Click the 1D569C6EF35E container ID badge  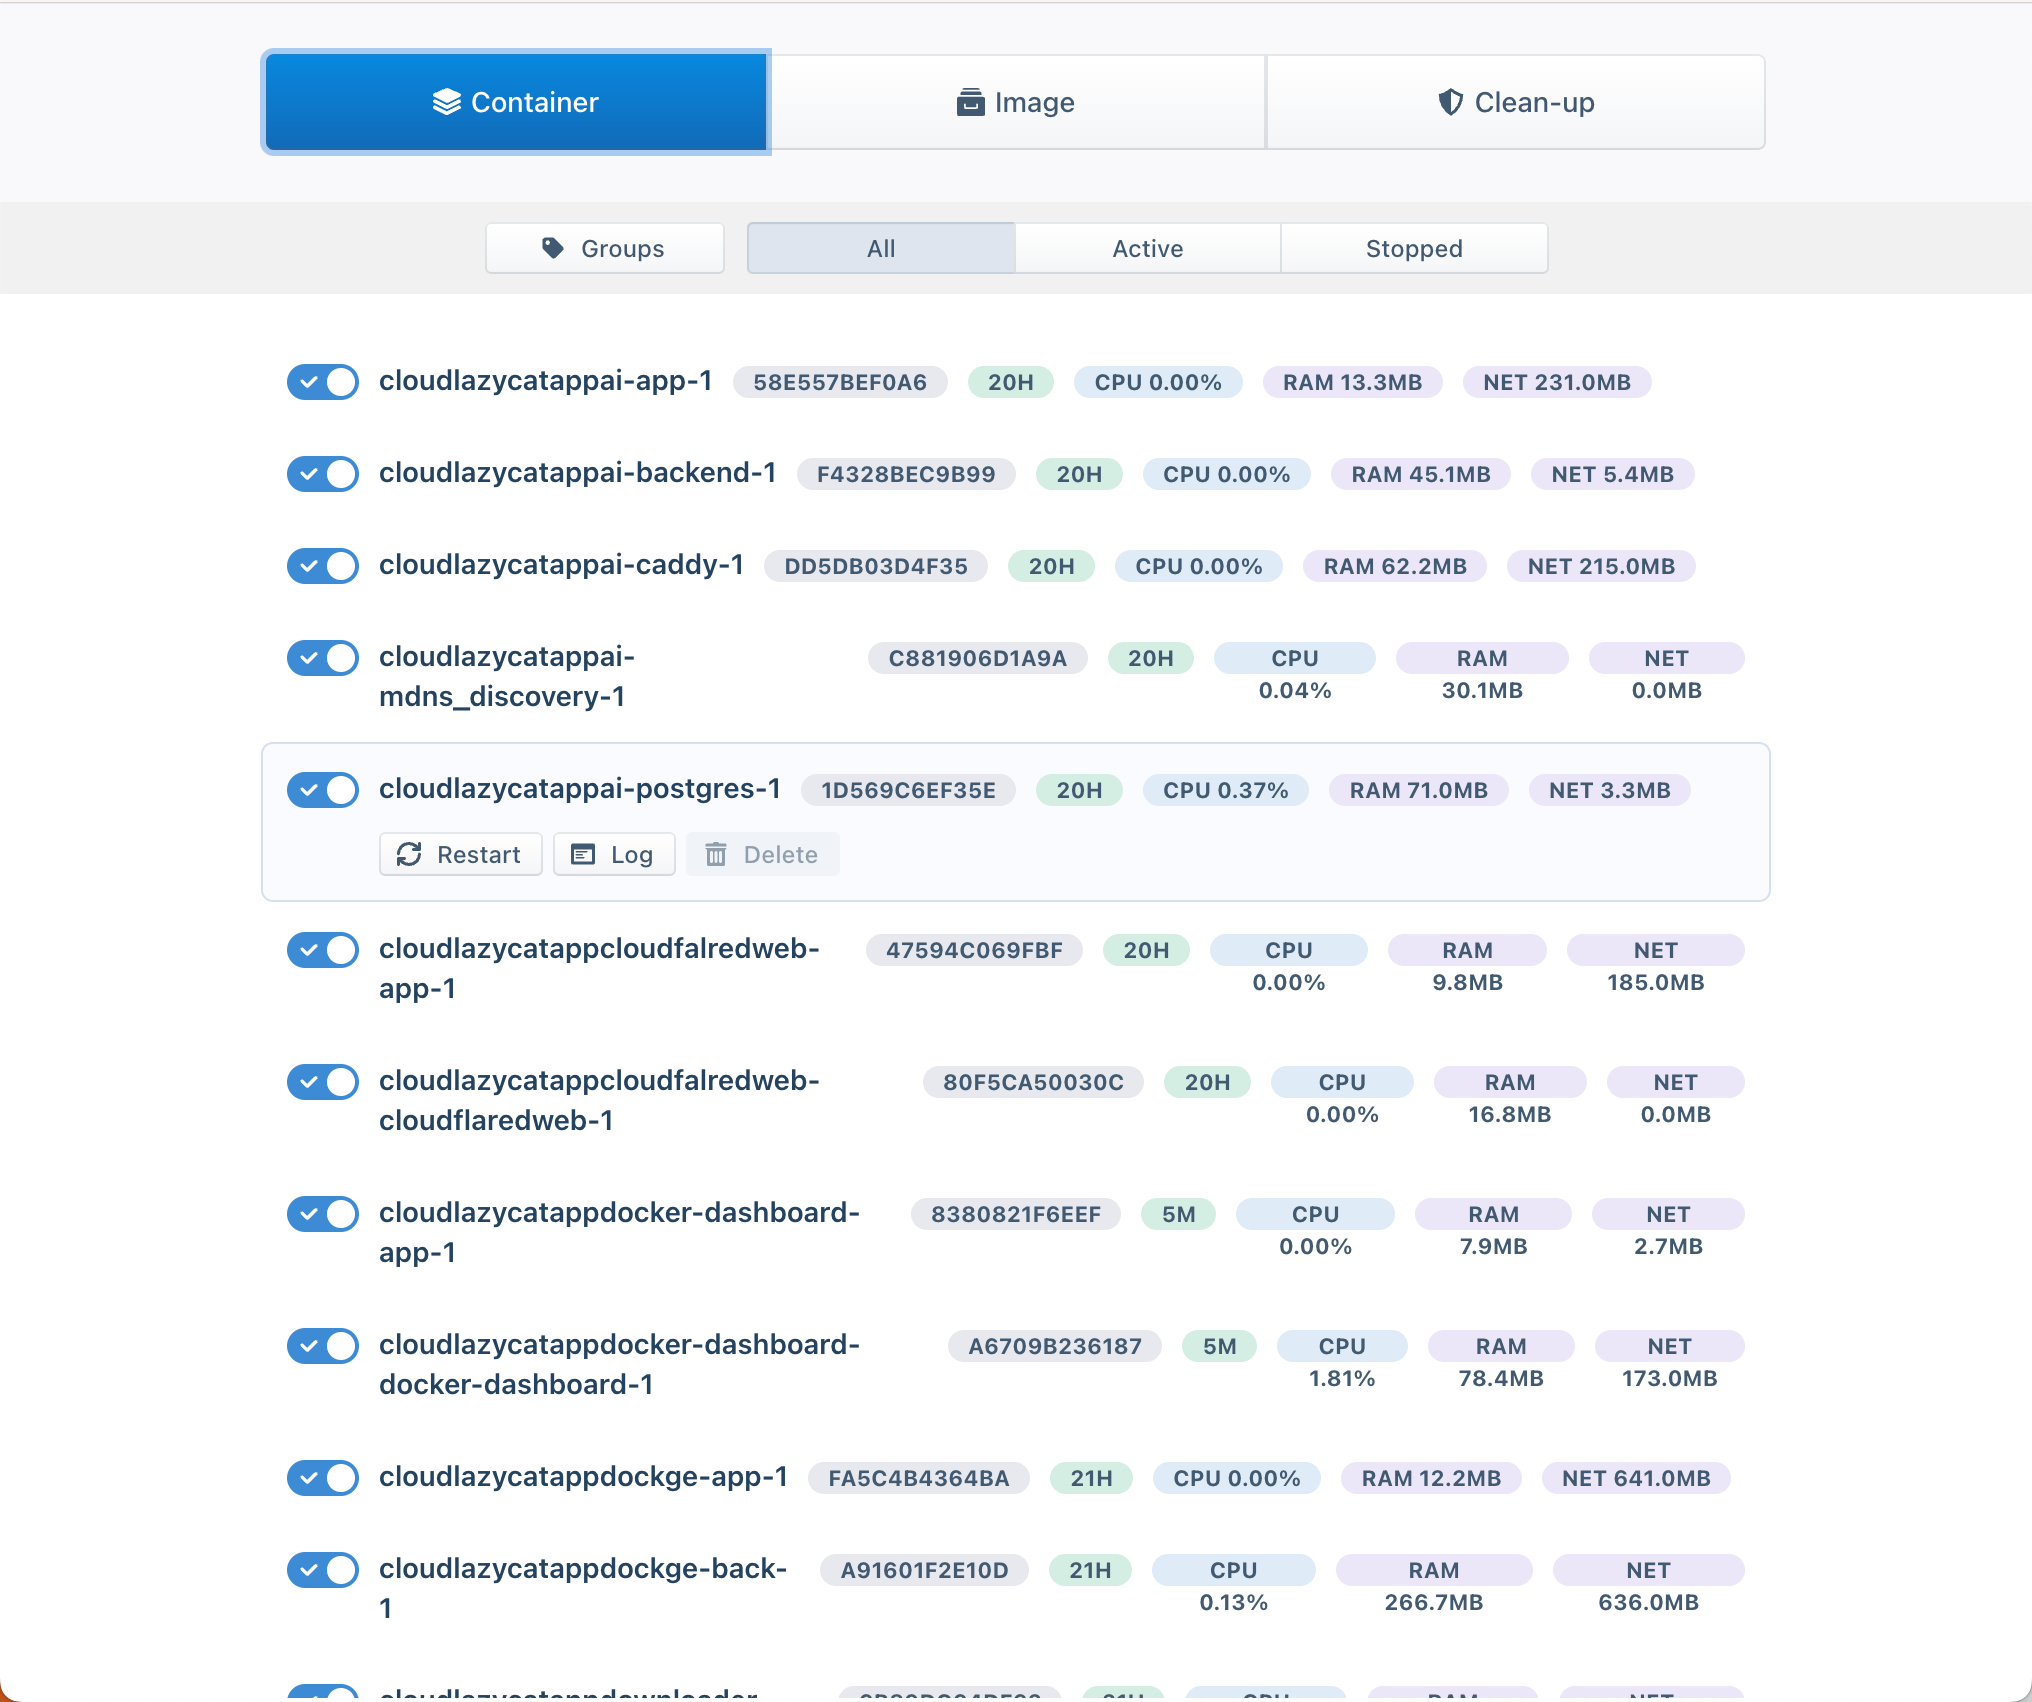click(x=908, y=790)
